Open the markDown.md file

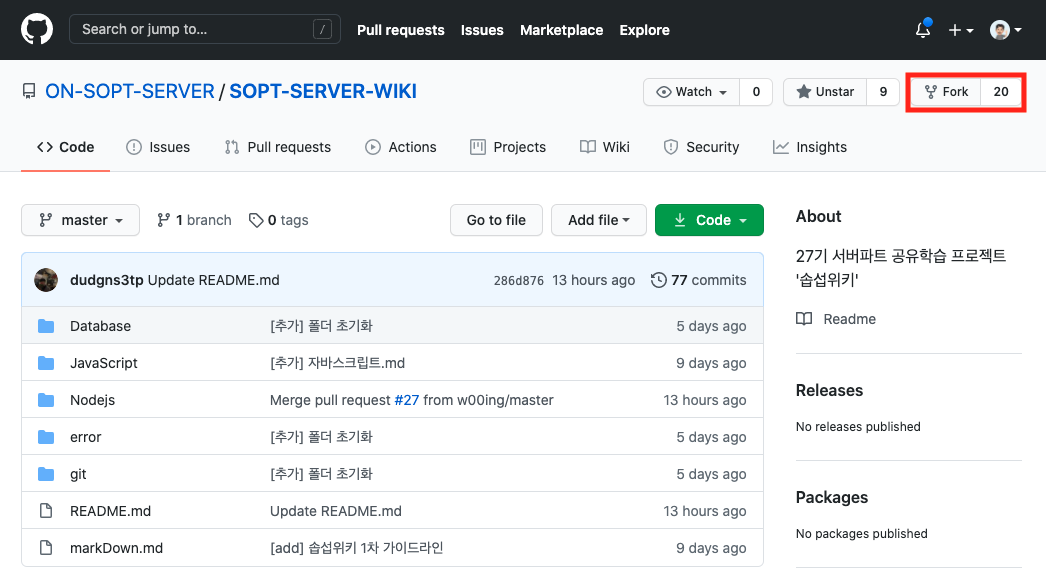coord(117,548)
